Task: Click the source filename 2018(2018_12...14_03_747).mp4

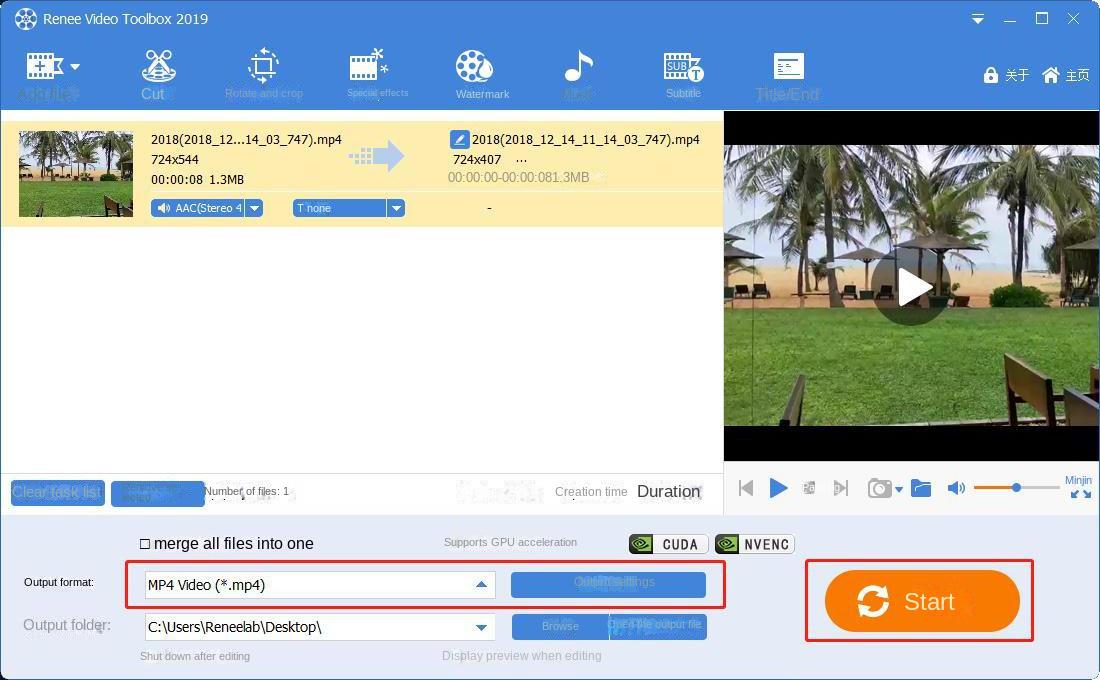Action: click(x=246, y=140)
